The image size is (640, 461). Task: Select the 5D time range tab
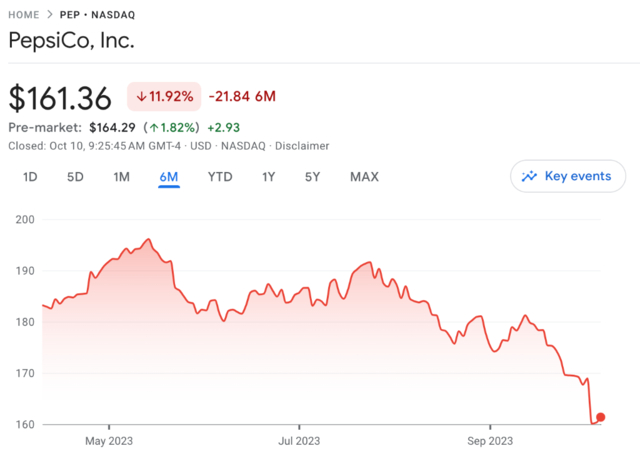pyautogui.click(x=75, y=177)
